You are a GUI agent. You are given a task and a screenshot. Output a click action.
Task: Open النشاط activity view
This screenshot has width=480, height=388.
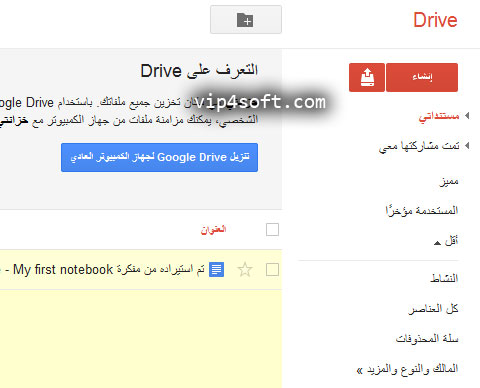pos(444,278)
